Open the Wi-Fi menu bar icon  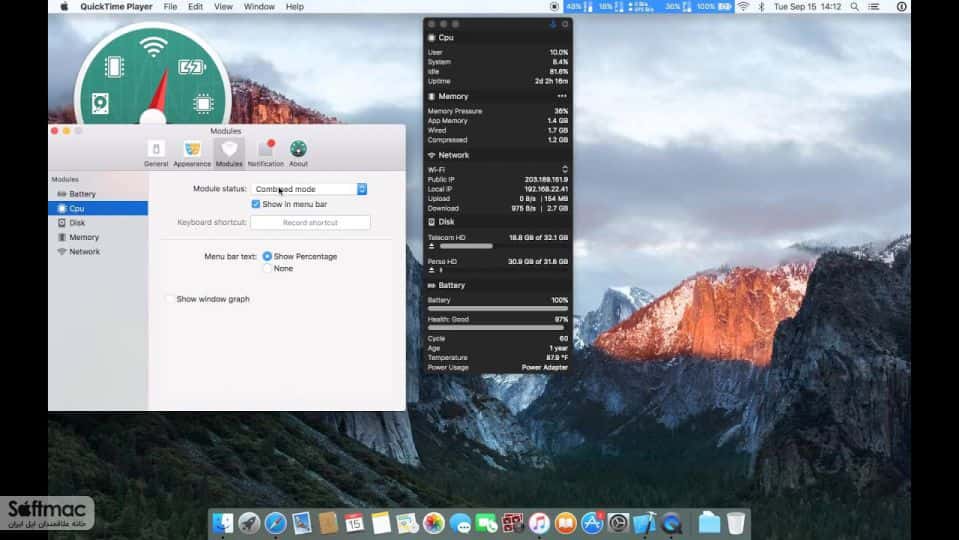point(743,7)
